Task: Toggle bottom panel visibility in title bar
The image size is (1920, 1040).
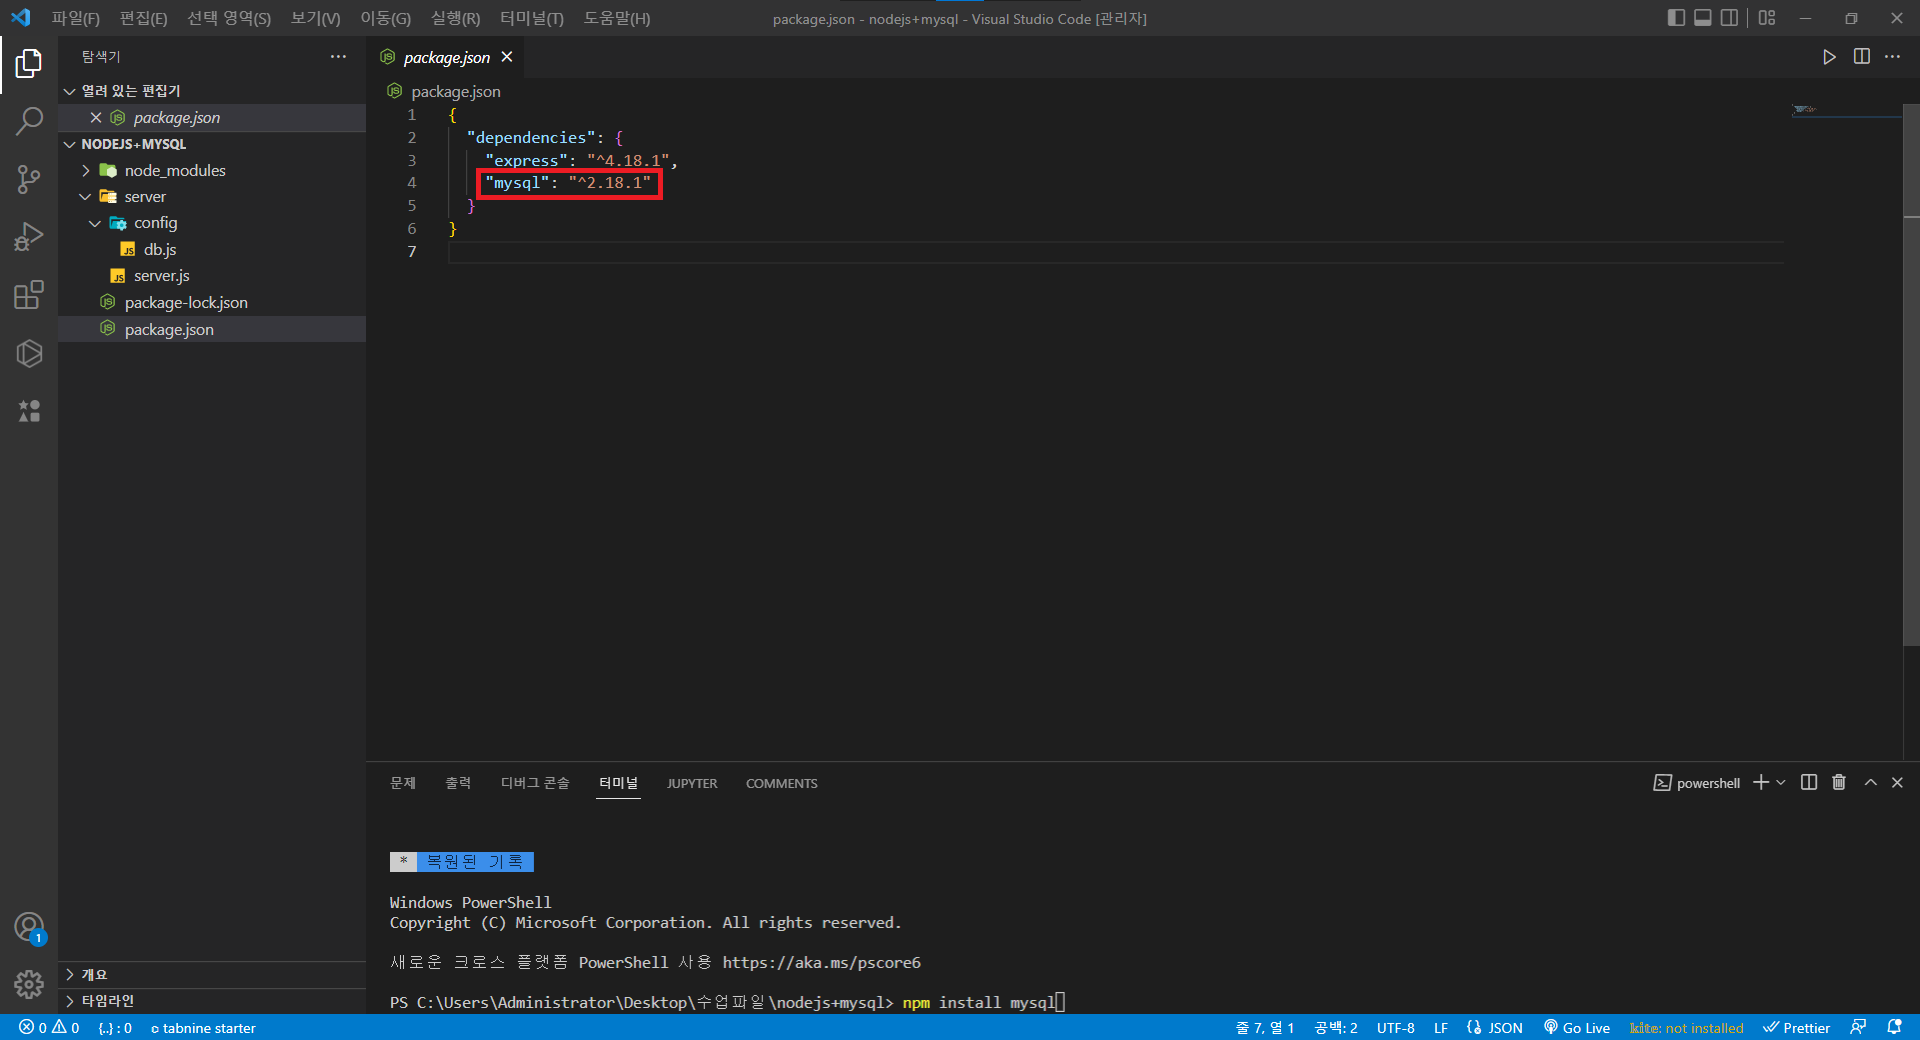Action: pos(1703,18)
